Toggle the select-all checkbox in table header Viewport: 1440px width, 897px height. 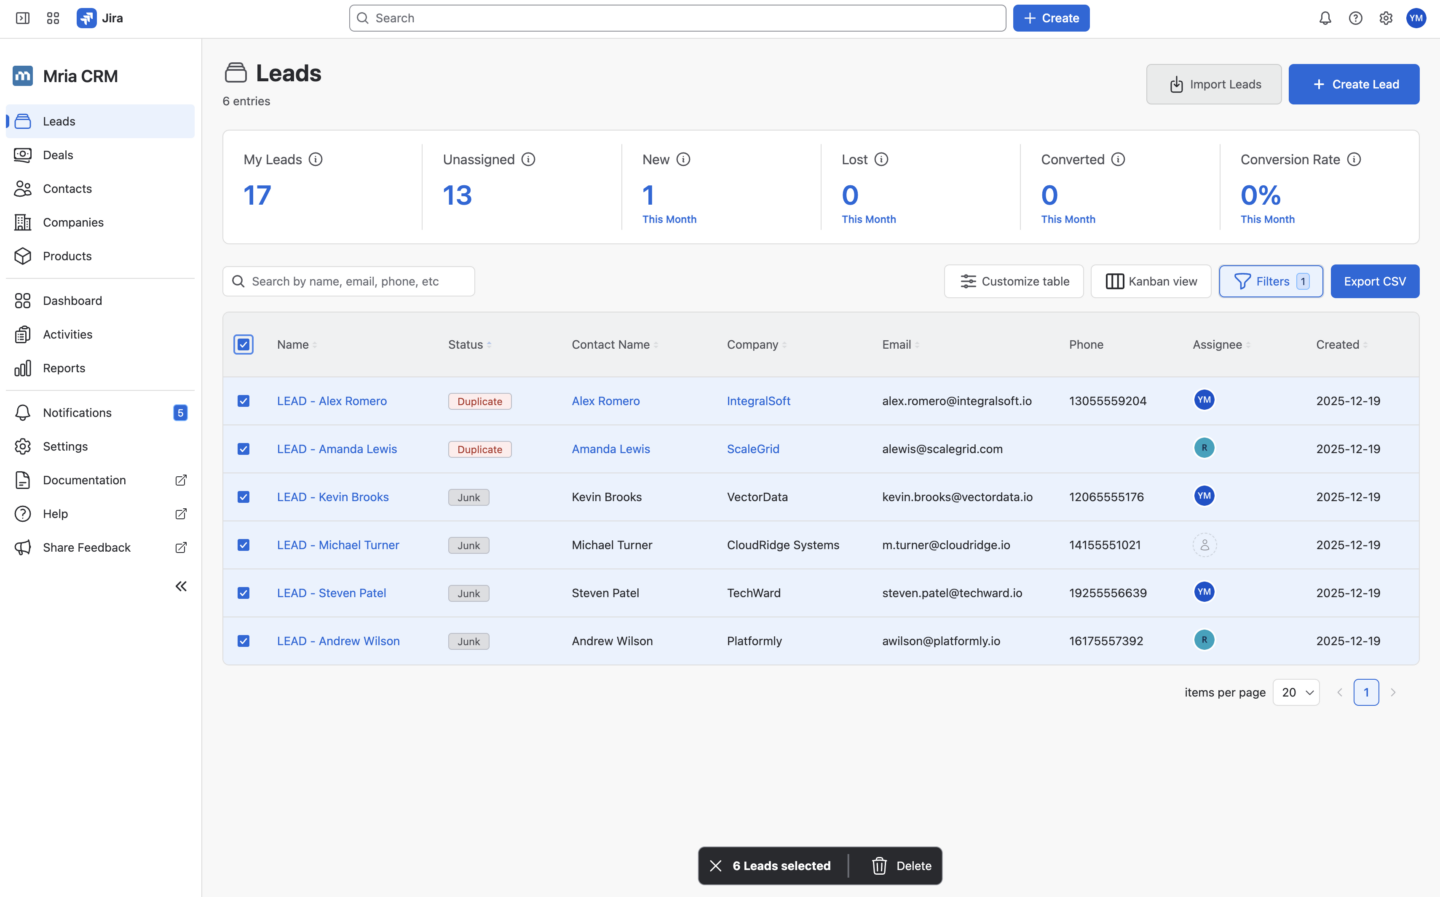243,344
